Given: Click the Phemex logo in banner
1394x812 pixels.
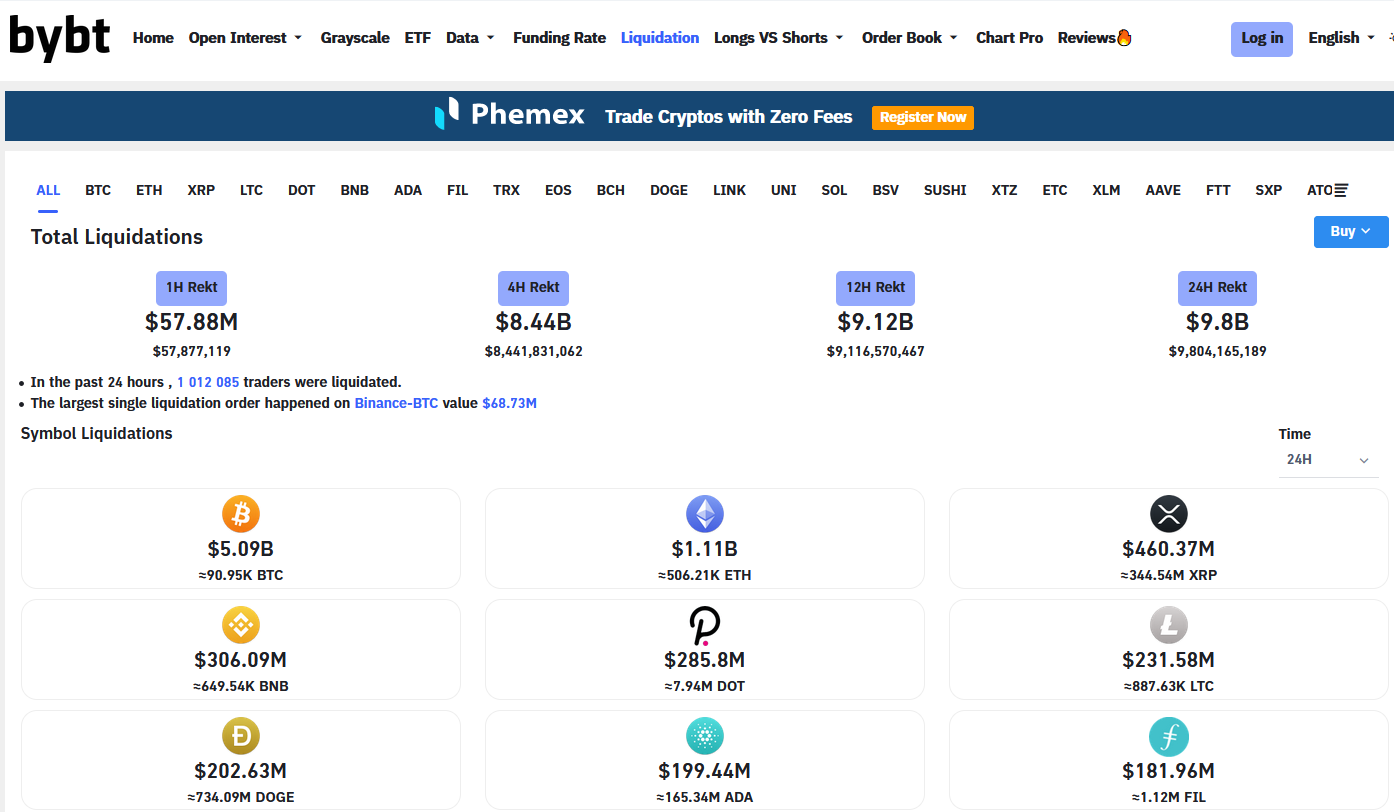Looking at the screenshot, I should (509, 115).
